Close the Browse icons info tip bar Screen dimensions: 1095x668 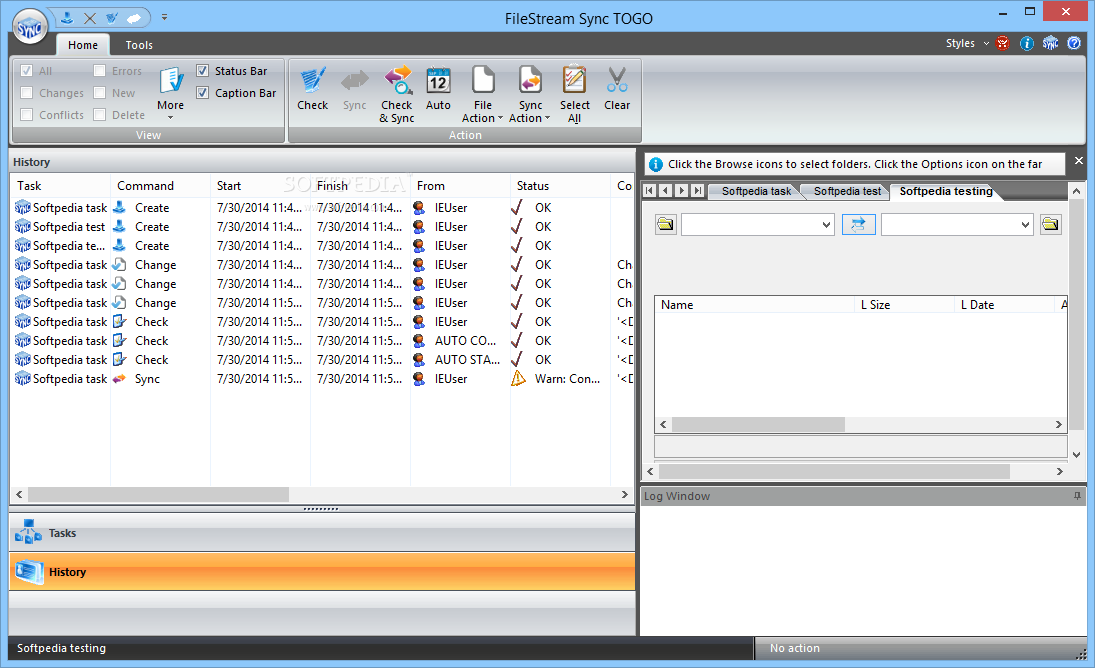pyautogui.click(x=1079, y=161)
